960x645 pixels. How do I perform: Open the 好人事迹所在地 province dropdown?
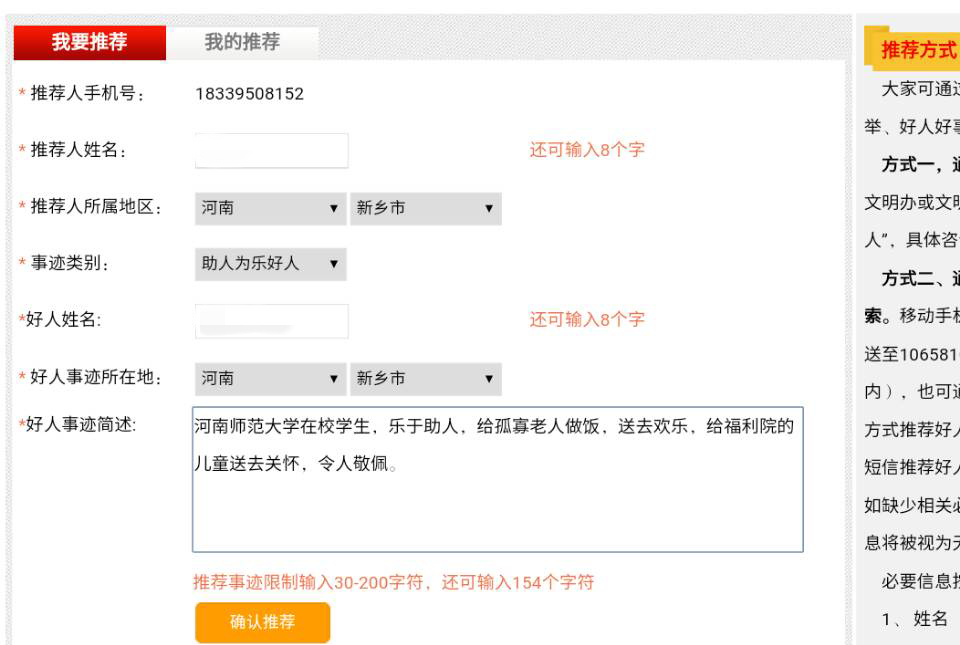point(270,379)
